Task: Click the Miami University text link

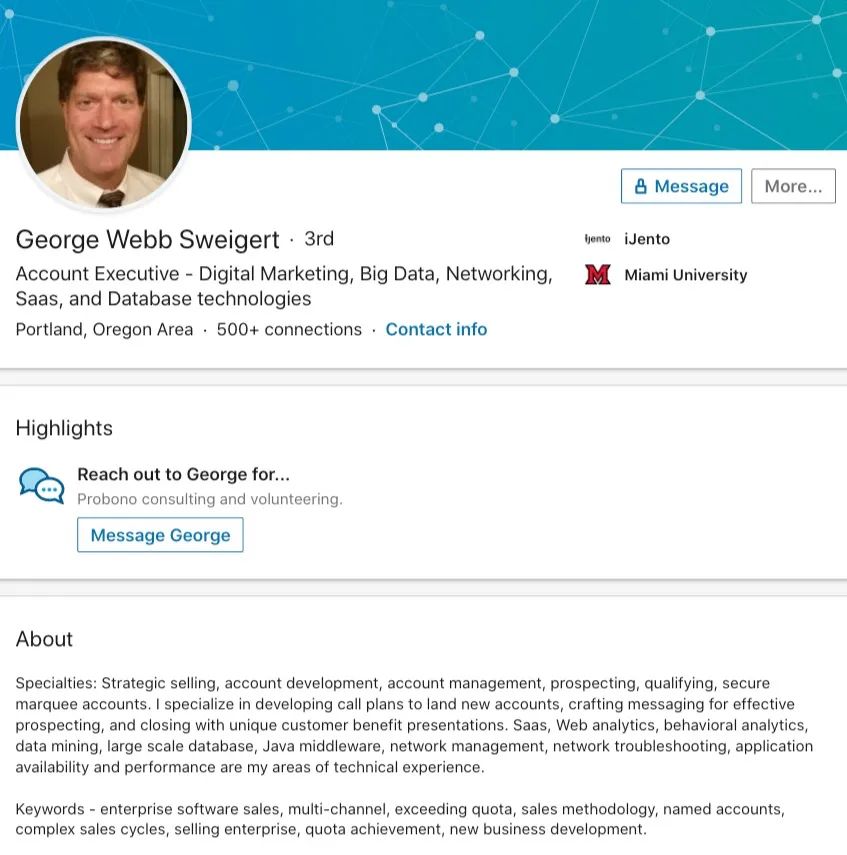Action: [686, 275]
